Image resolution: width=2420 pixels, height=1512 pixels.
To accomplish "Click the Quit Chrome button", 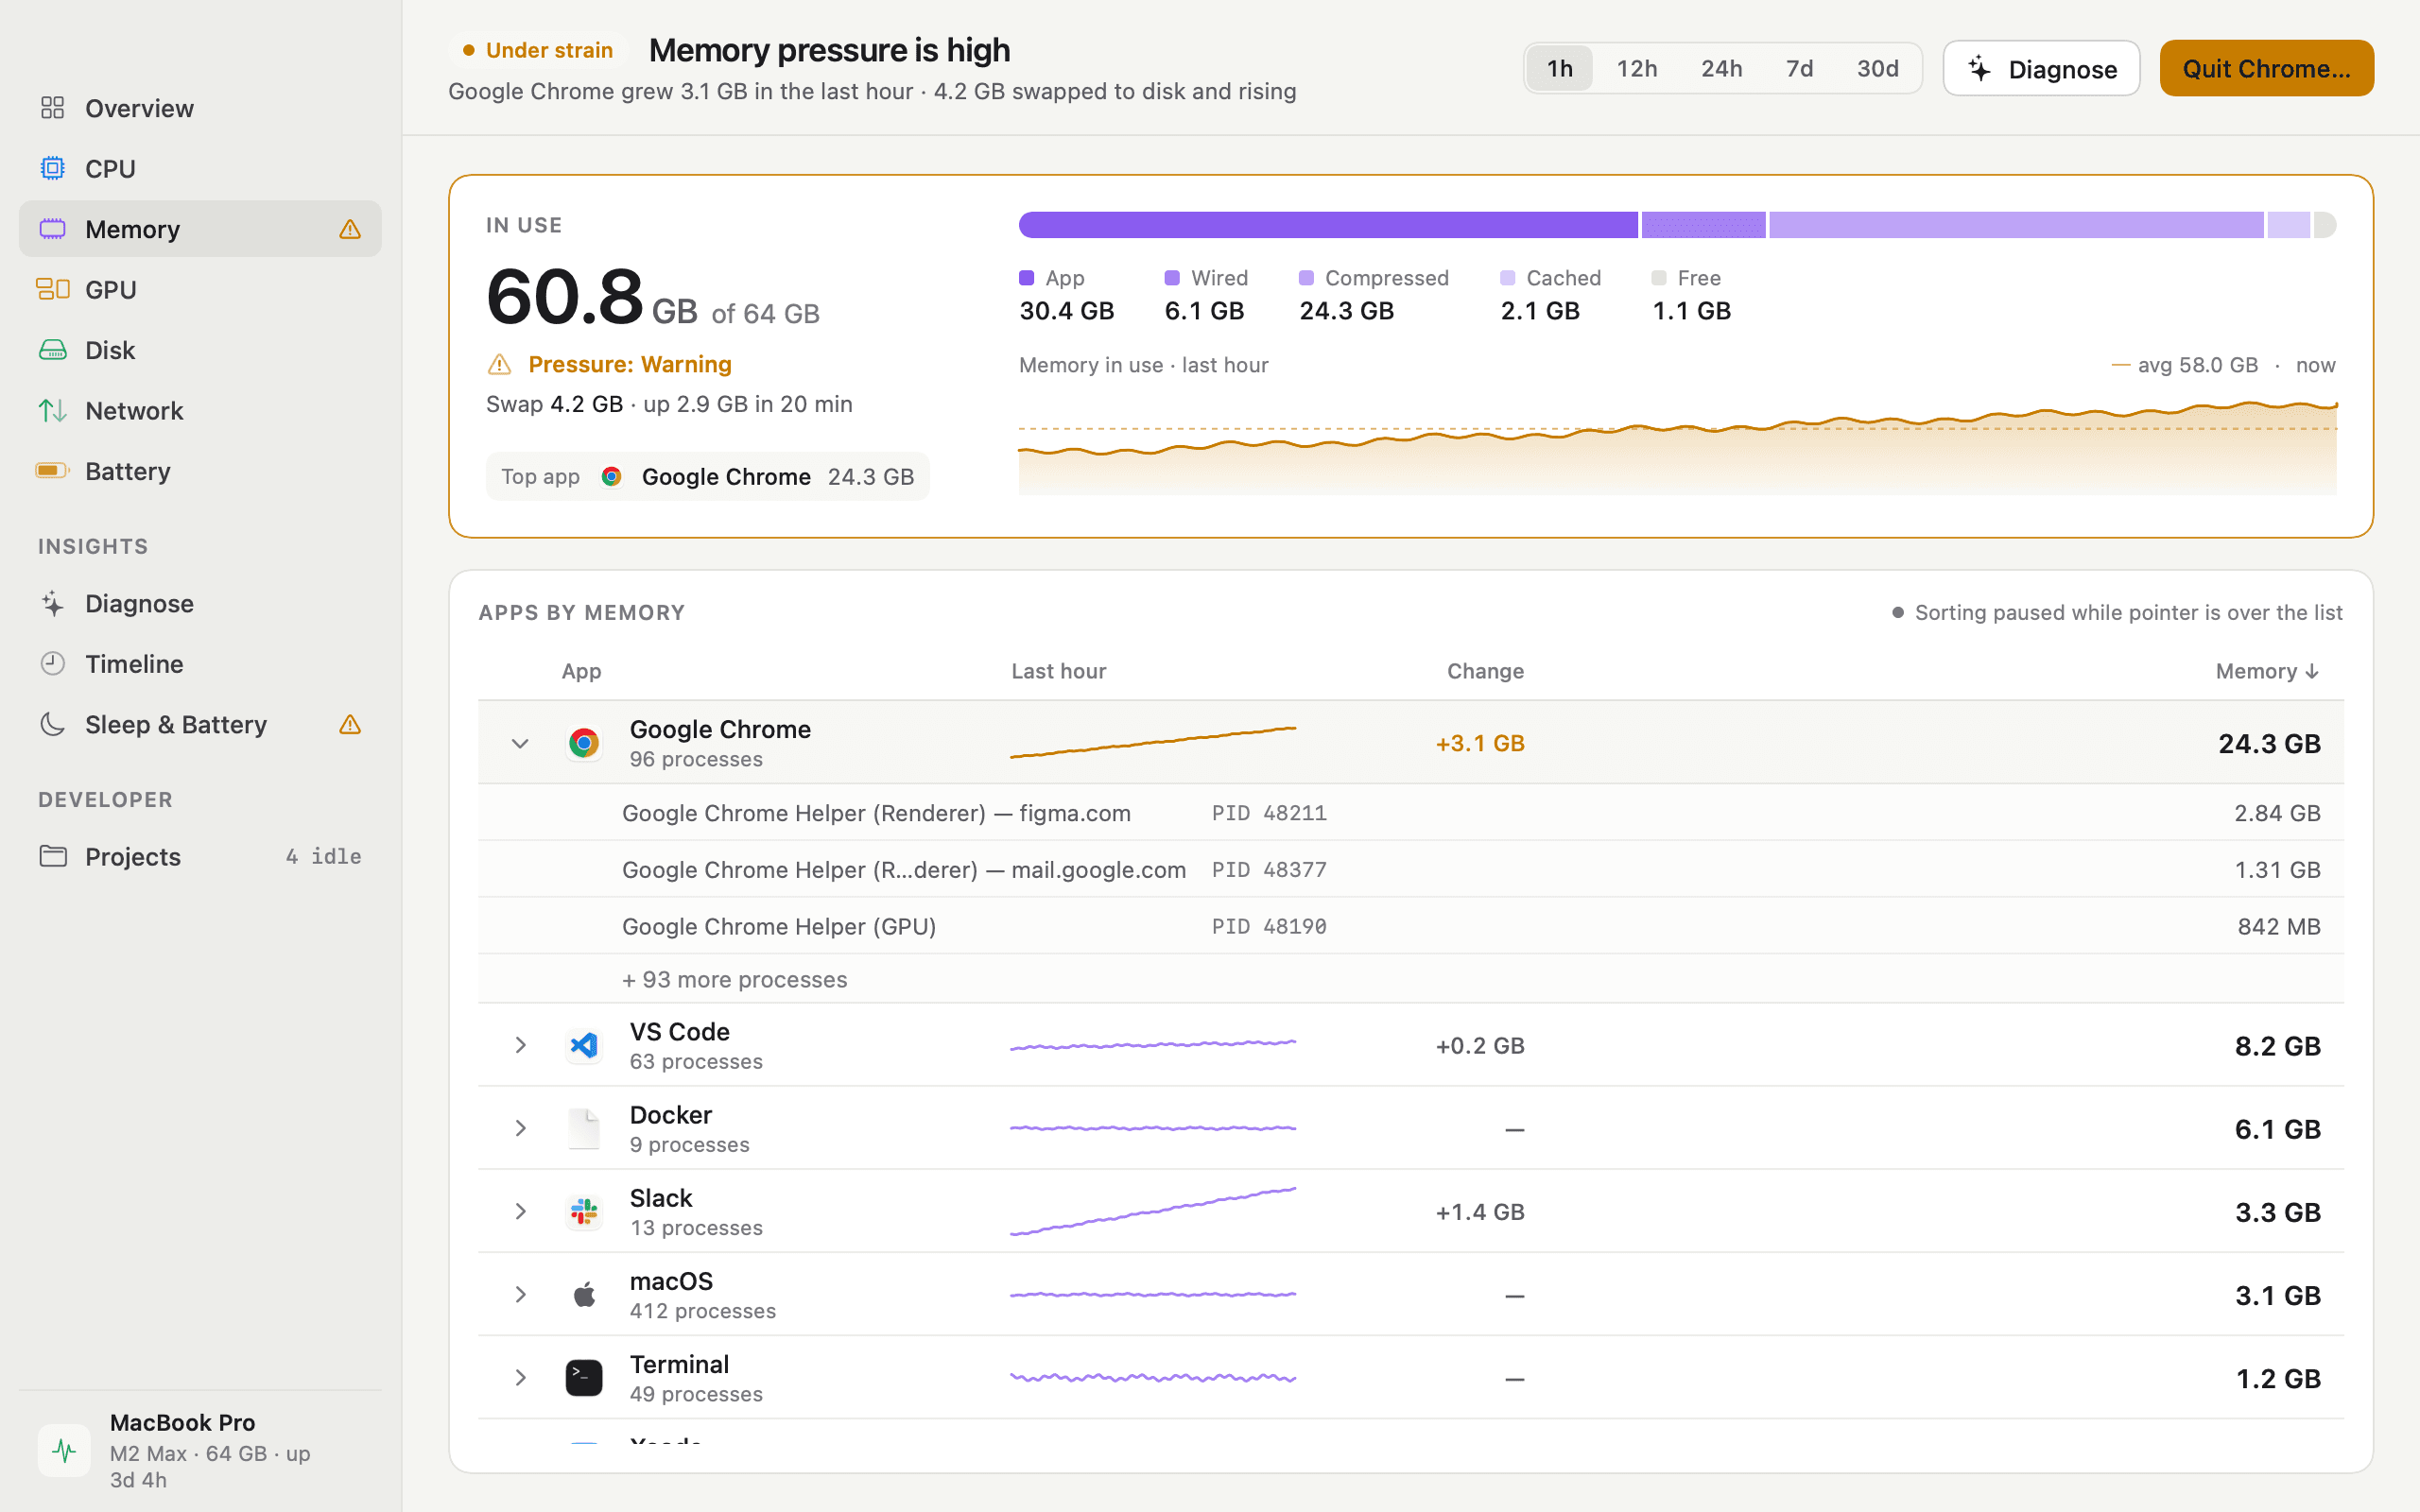I will click(2266, 68).
